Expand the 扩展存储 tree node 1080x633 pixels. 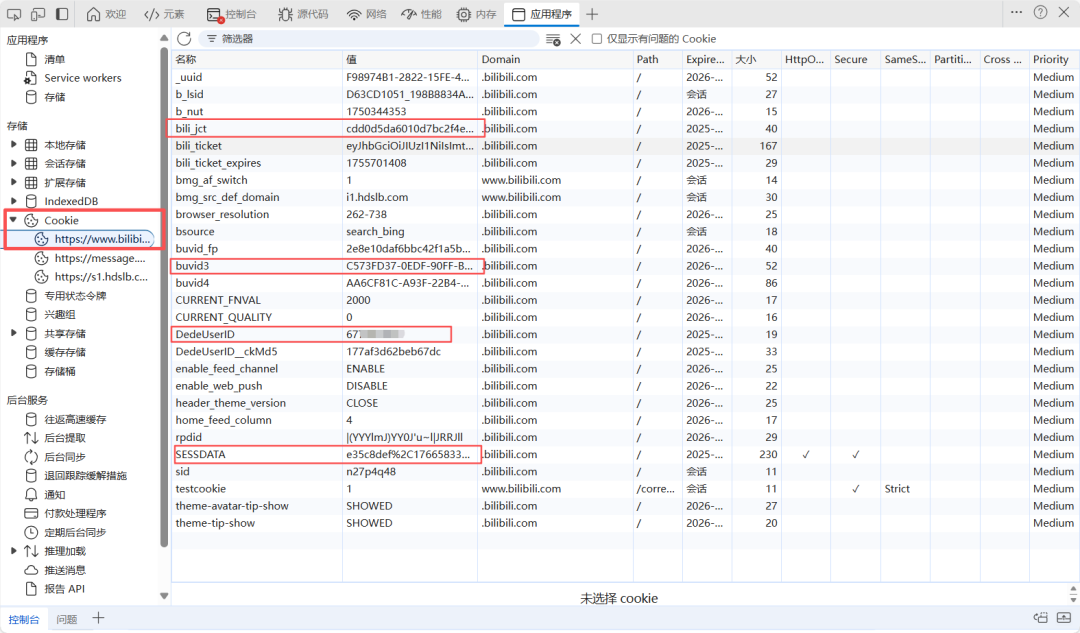13,183
